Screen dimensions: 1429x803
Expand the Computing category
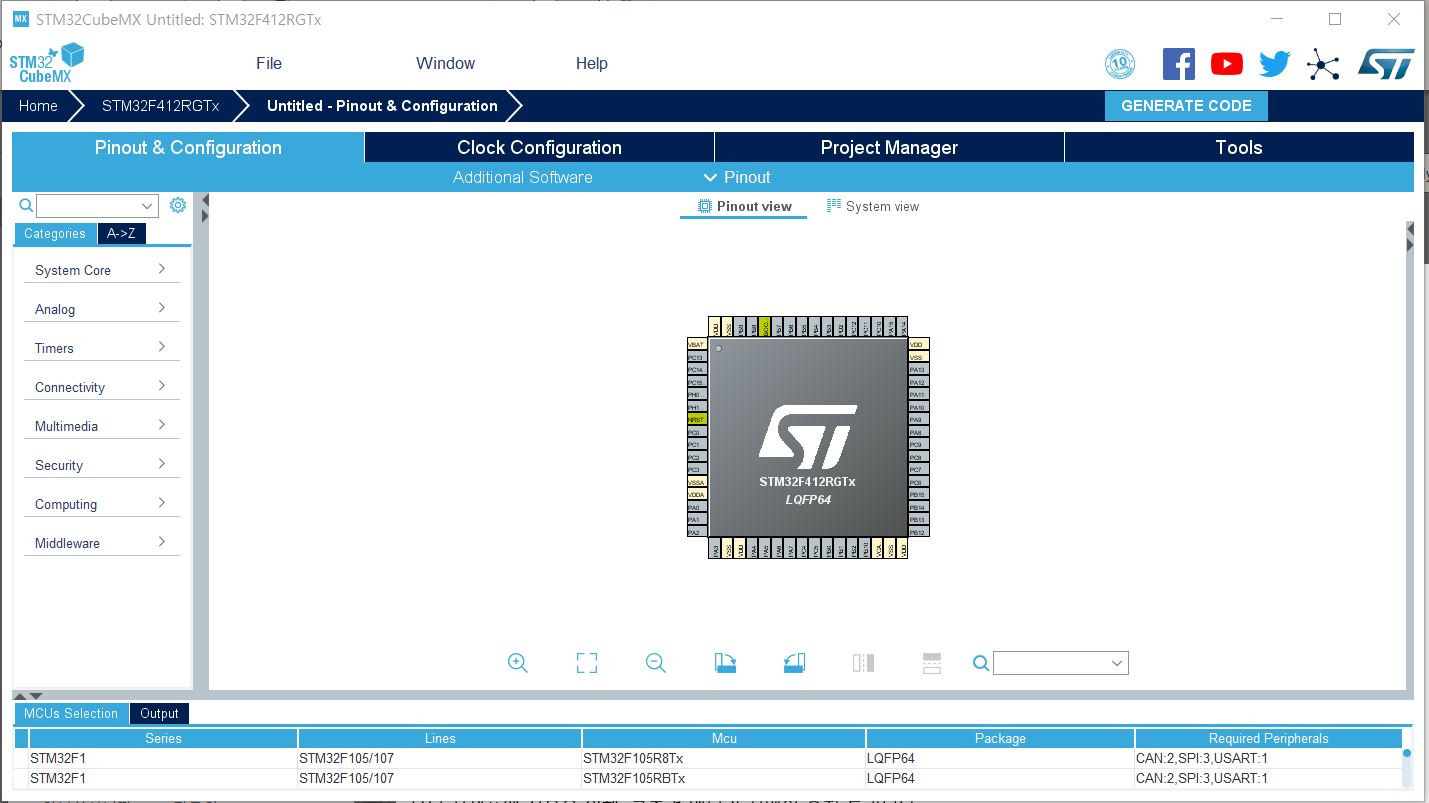coord(101,504)
